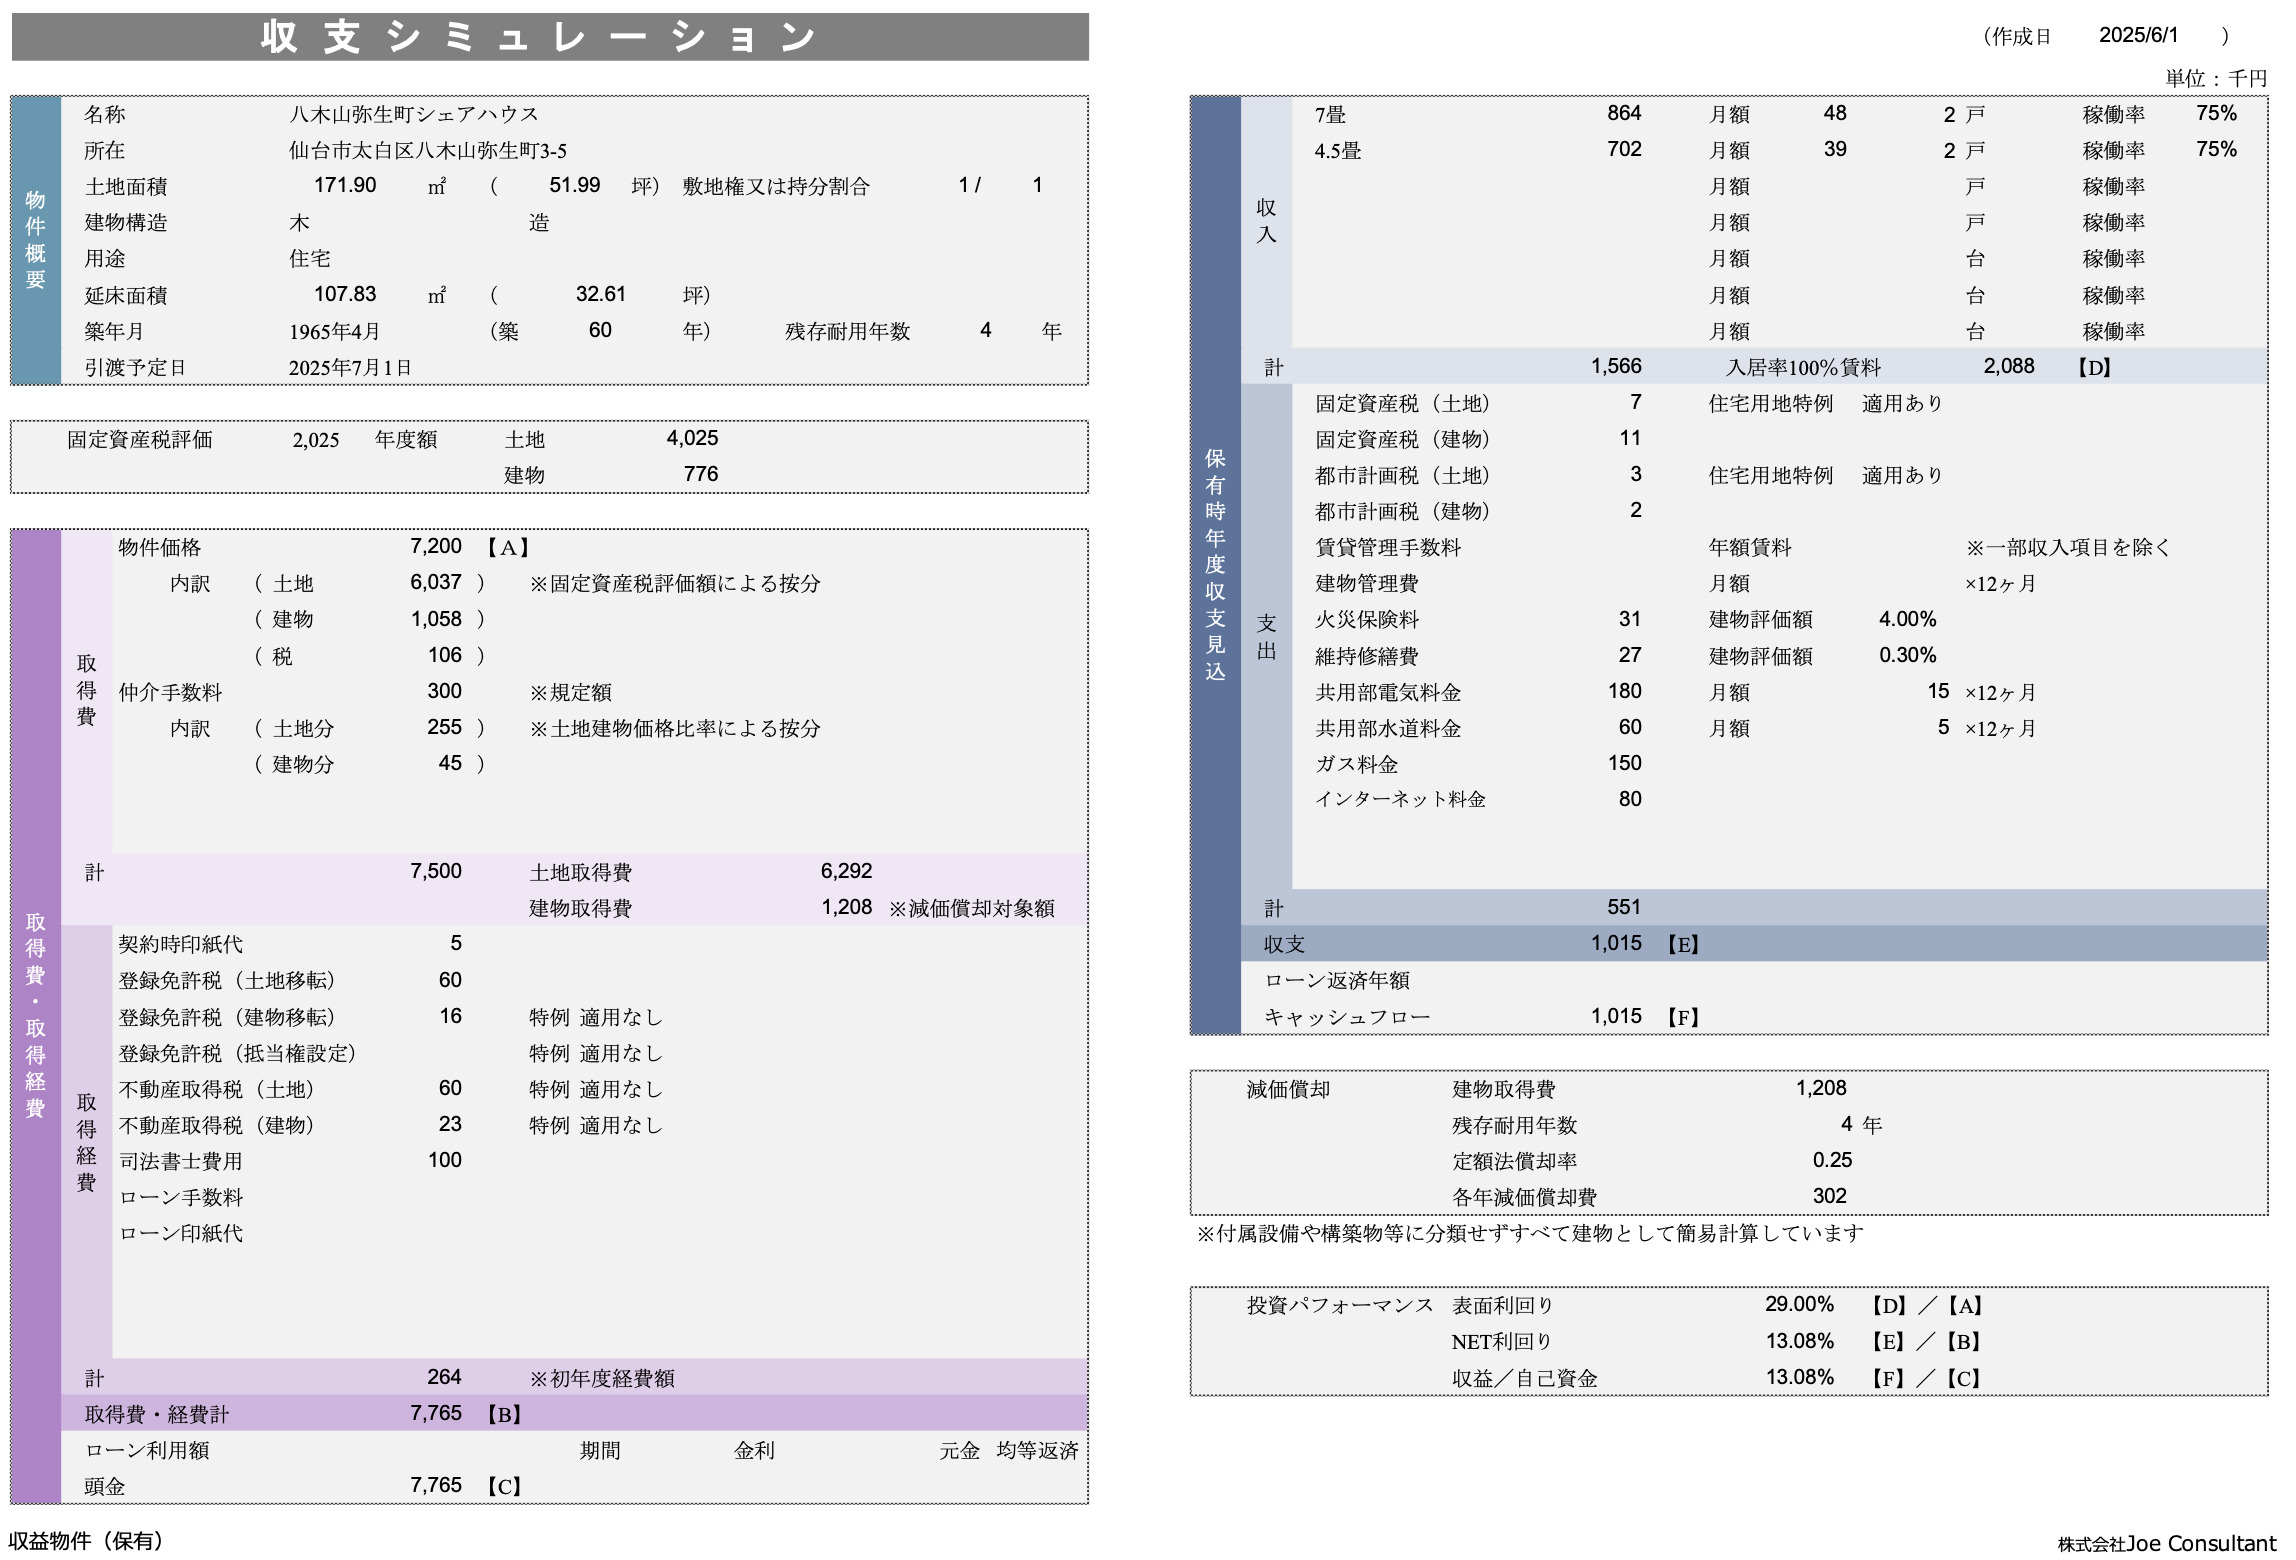Click depreciation rate 0.25
The width and height of the screenshot is (2296, 1560).
click(x=1832, y=1160)
